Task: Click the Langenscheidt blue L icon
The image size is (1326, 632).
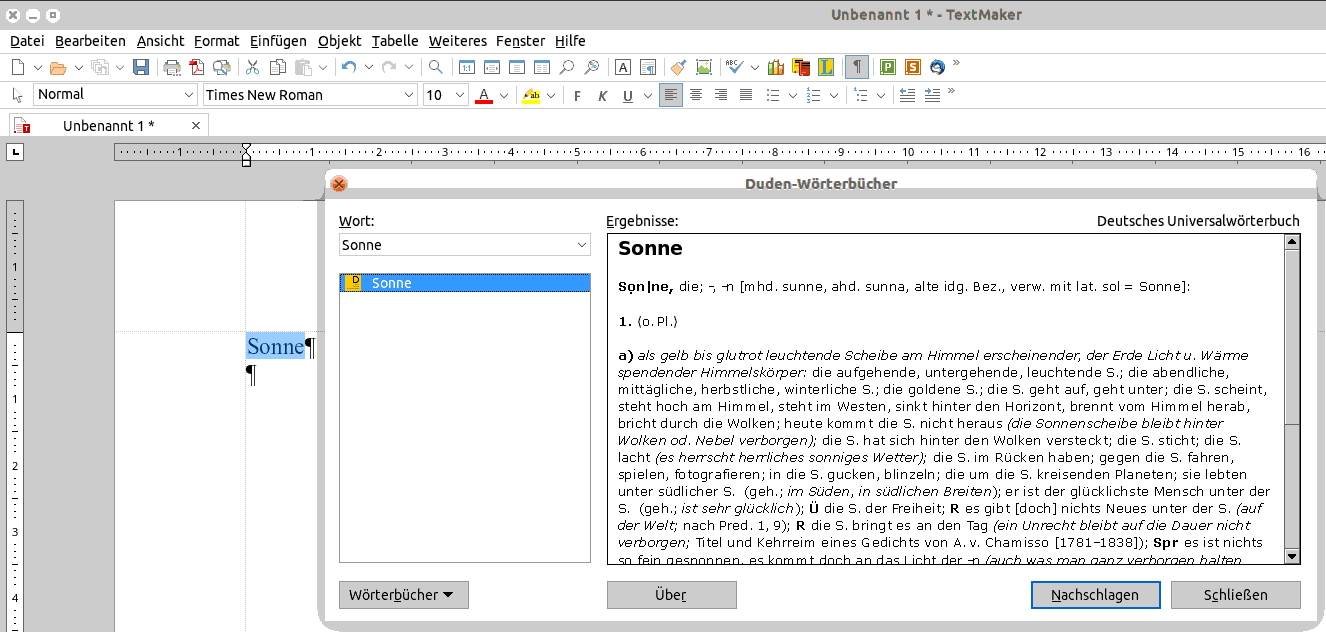Action: (x=825, y=67)
